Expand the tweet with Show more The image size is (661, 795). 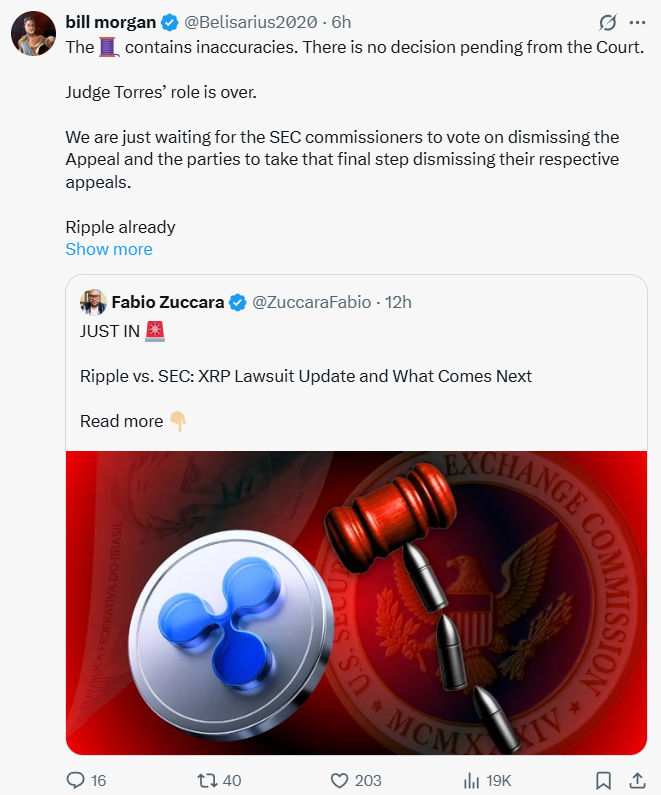click(x=109, y=249)
